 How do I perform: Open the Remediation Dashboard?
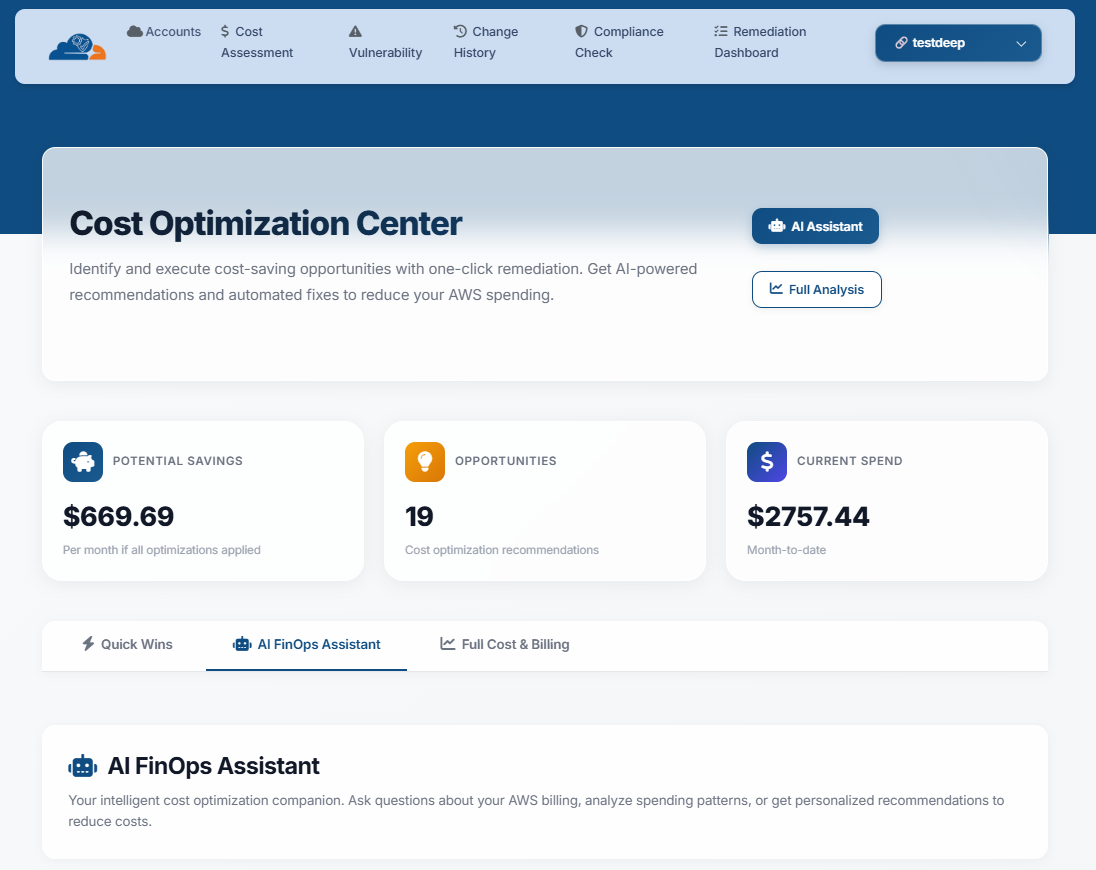(760, 42)
